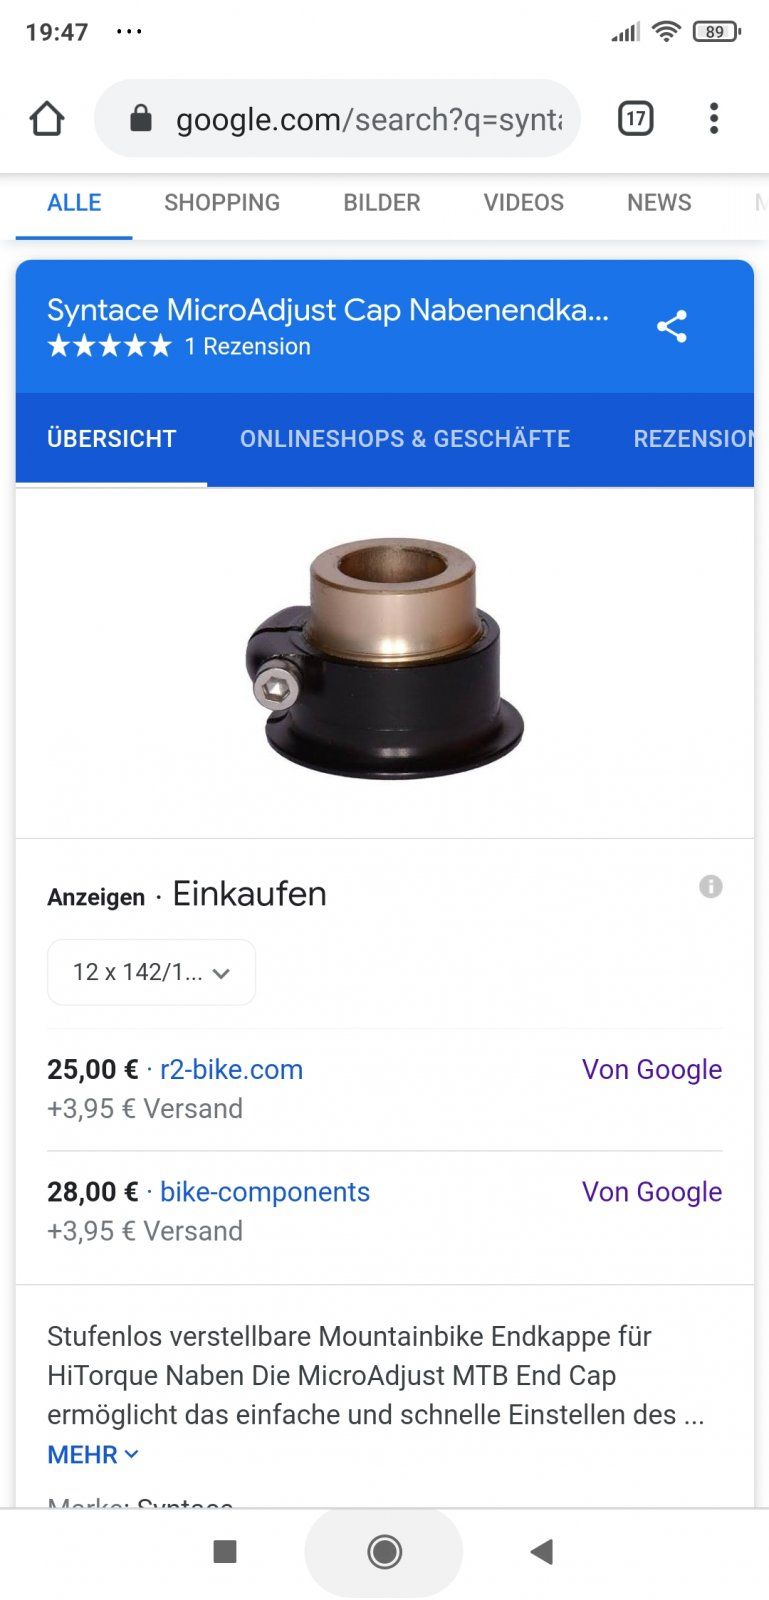
Task: Switch to the BILDER search tab
Action: click(x=382, y=203)
